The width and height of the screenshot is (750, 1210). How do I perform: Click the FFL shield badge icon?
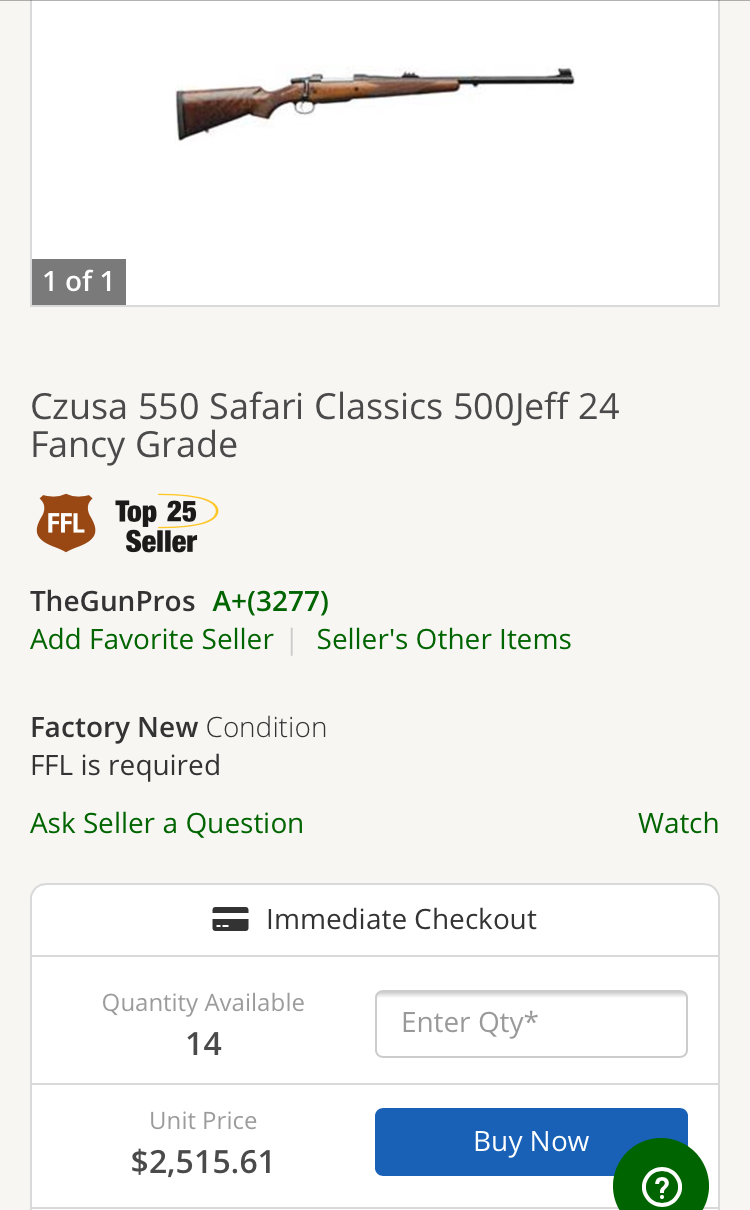click(66, 522)
